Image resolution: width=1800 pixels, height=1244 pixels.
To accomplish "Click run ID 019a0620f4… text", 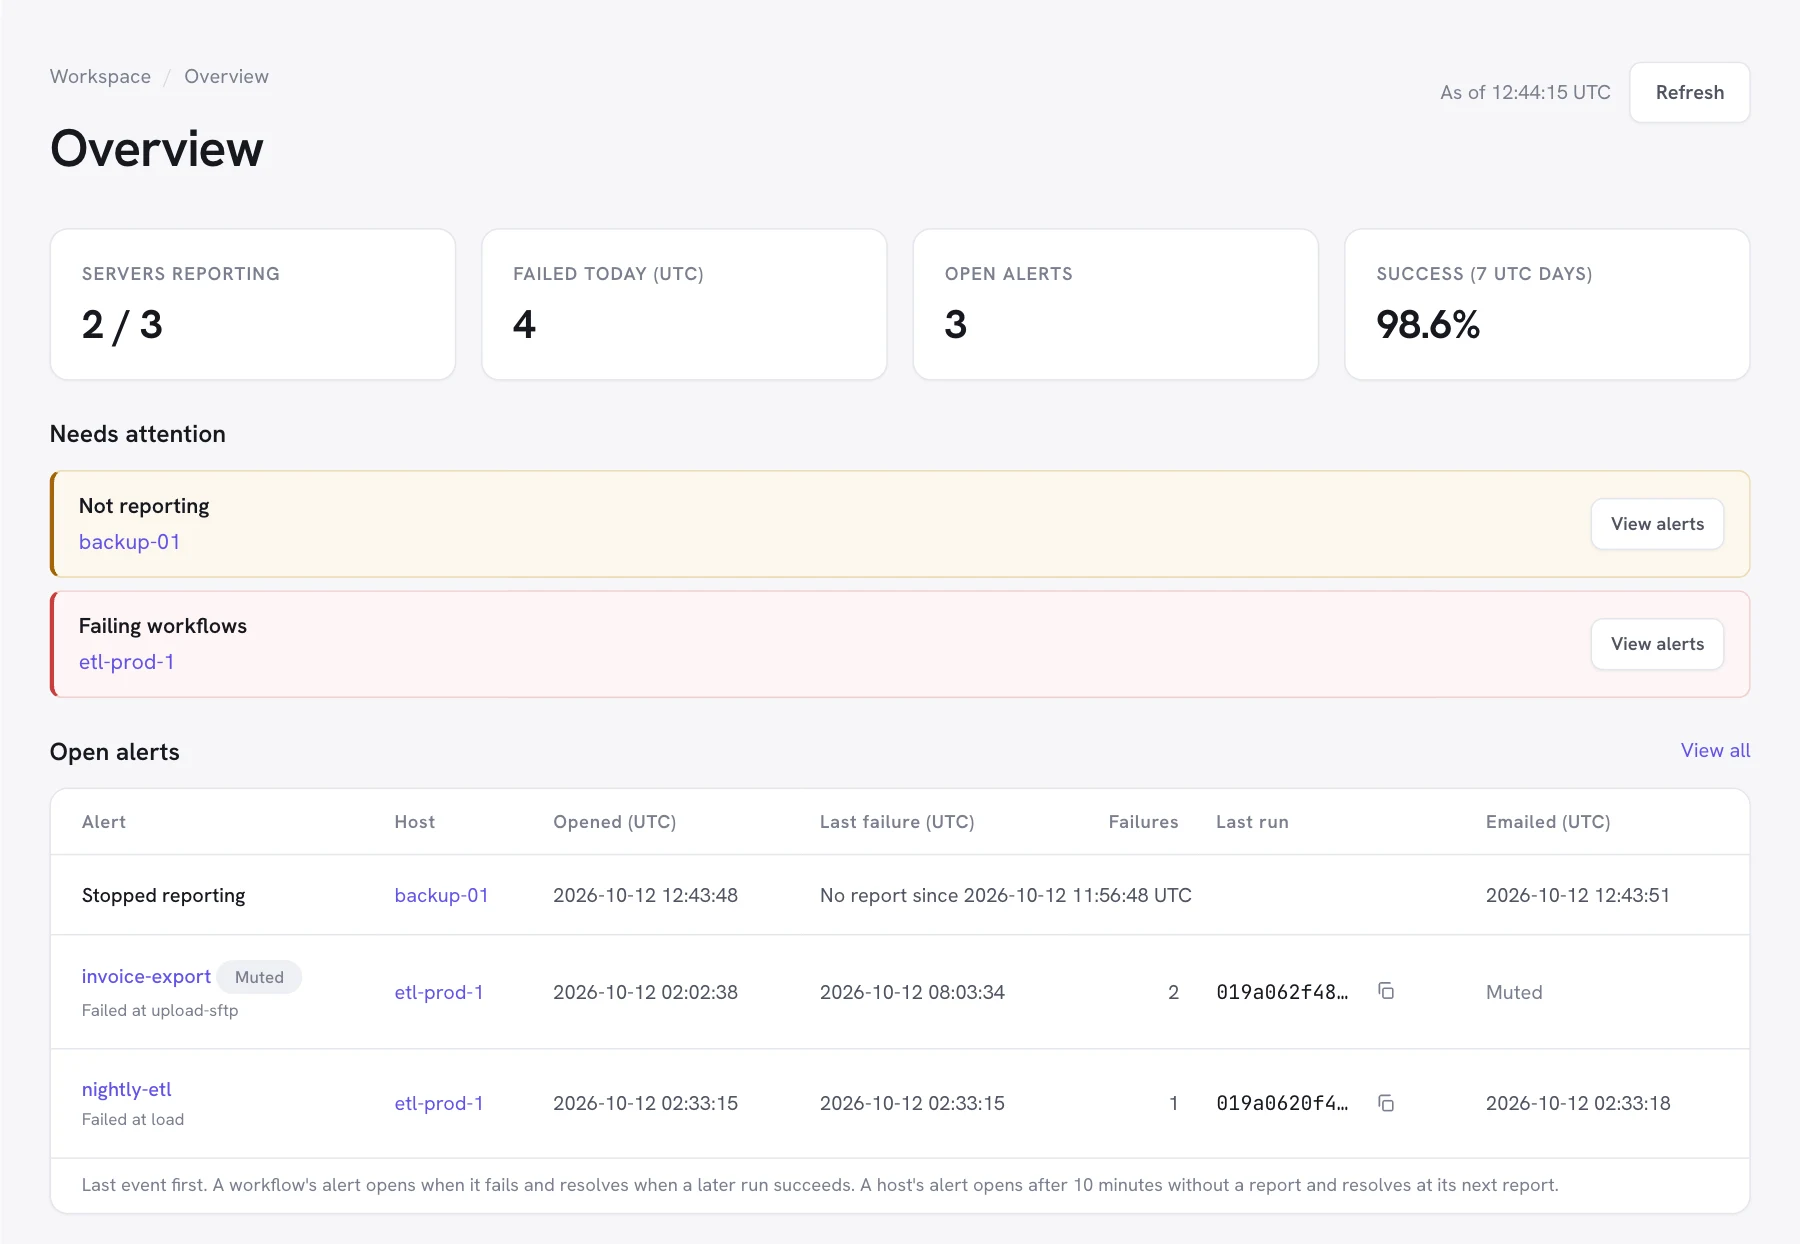I will pos(1282,1103).
